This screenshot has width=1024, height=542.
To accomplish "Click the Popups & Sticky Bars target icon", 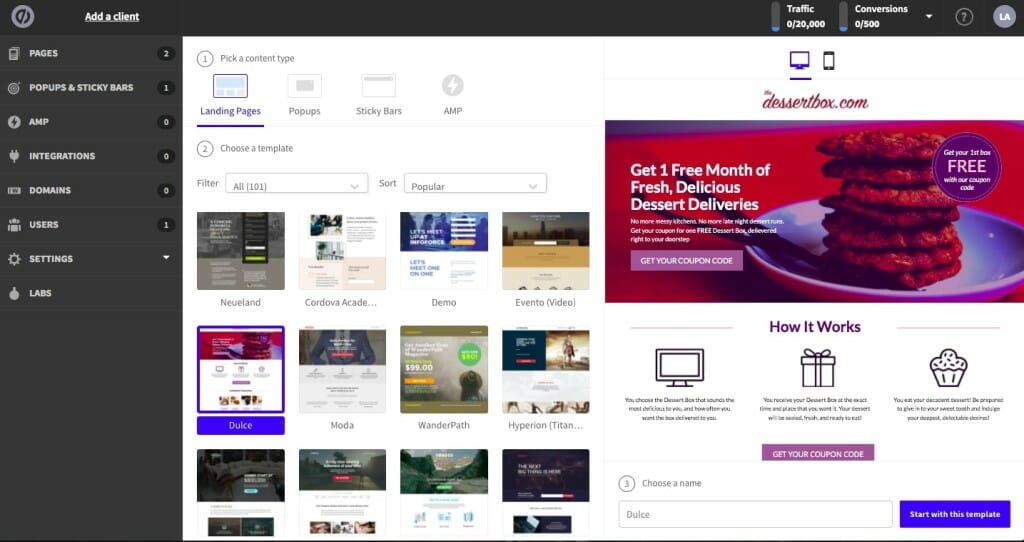I will 14,88.
